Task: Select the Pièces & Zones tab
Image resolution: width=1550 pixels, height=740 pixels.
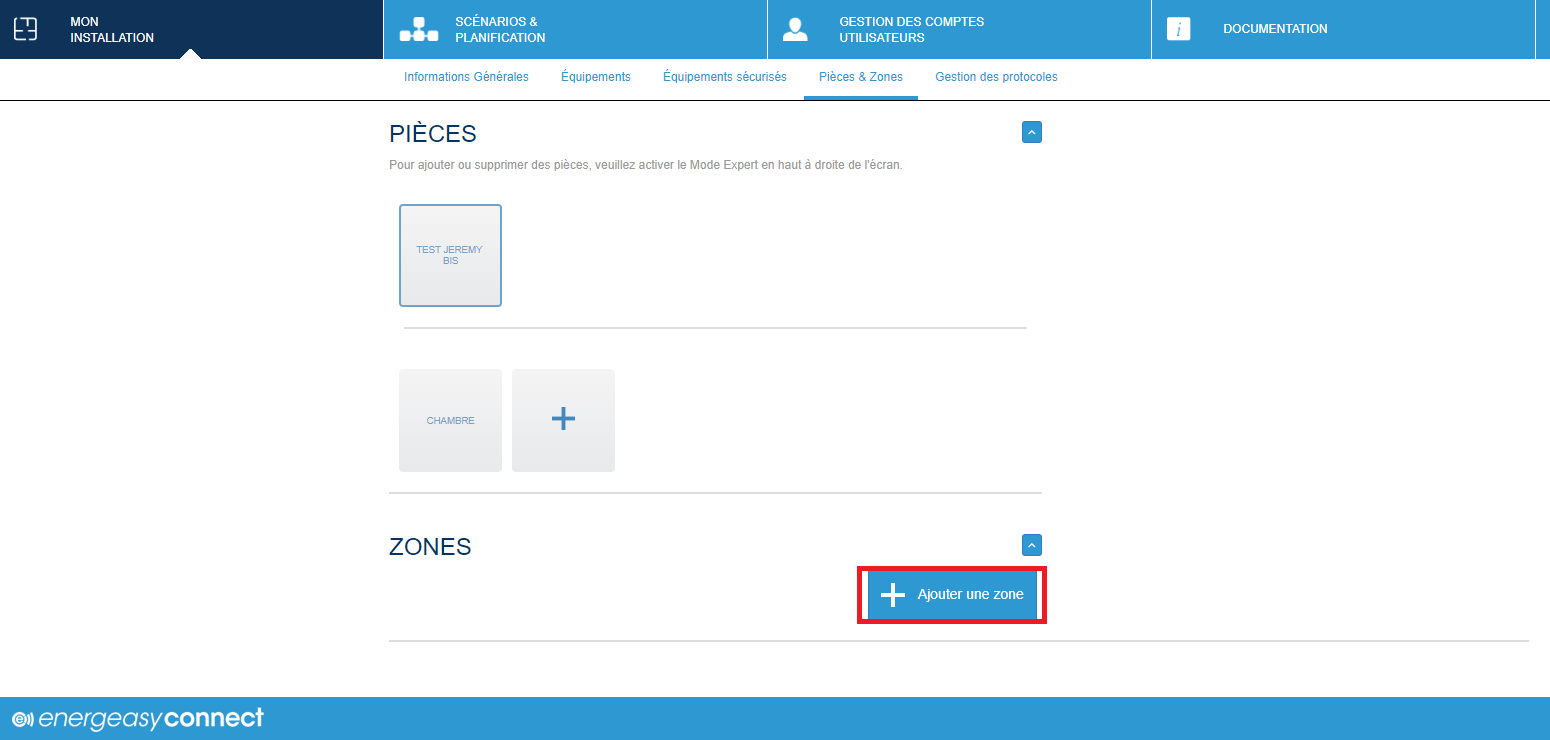Action: click(x=861, y=77)
